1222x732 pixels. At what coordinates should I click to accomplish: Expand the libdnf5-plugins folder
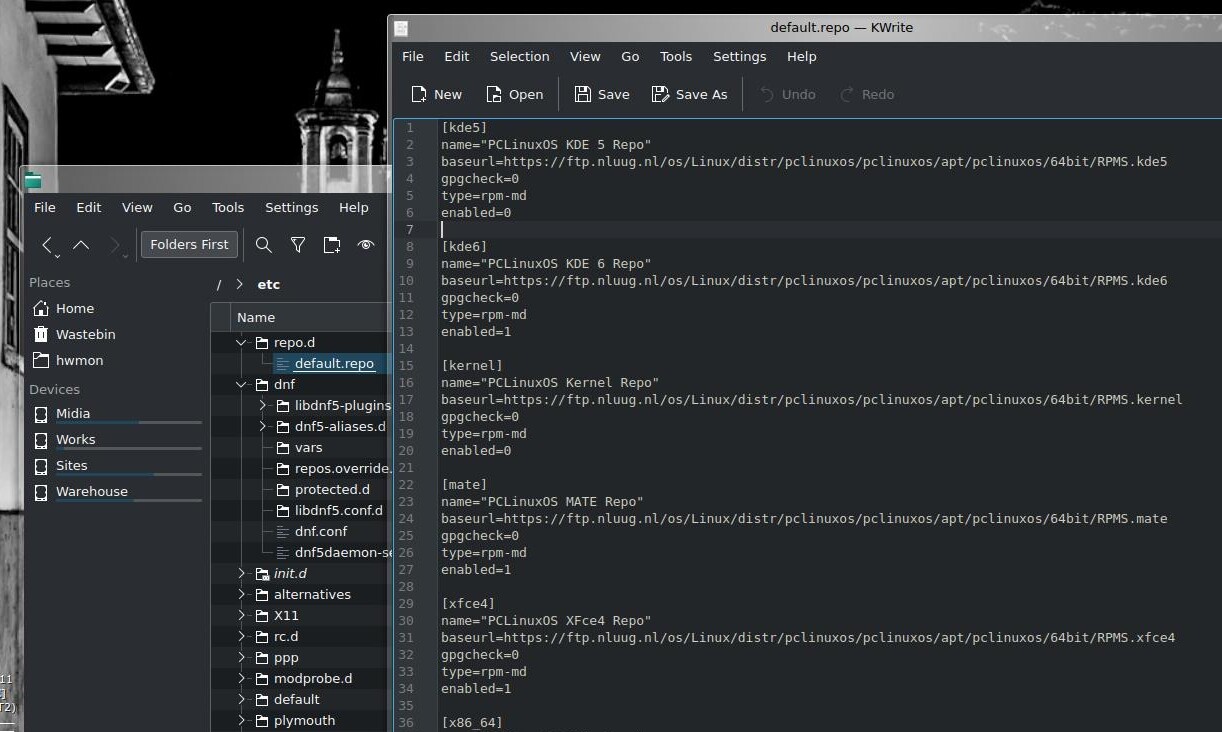(262, 406)
